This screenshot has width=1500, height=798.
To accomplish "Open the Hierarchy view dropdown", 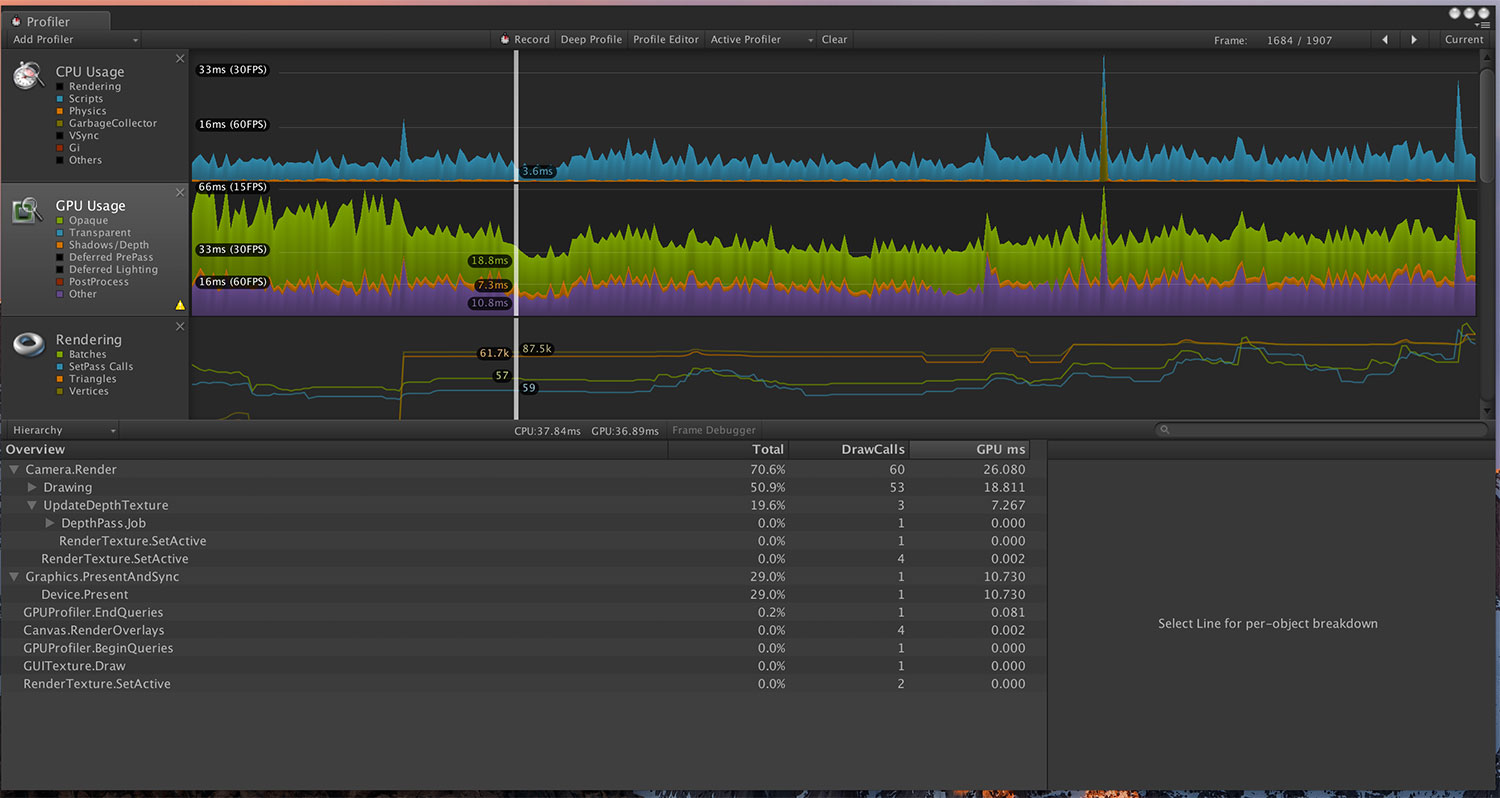I will click(60, 429).
